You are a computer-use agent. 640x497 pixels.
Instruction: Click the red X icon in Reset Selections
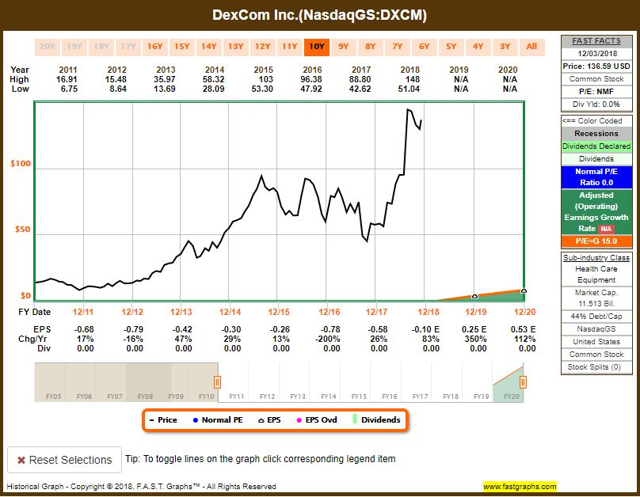pyautogui.click(x=21, y=460)
